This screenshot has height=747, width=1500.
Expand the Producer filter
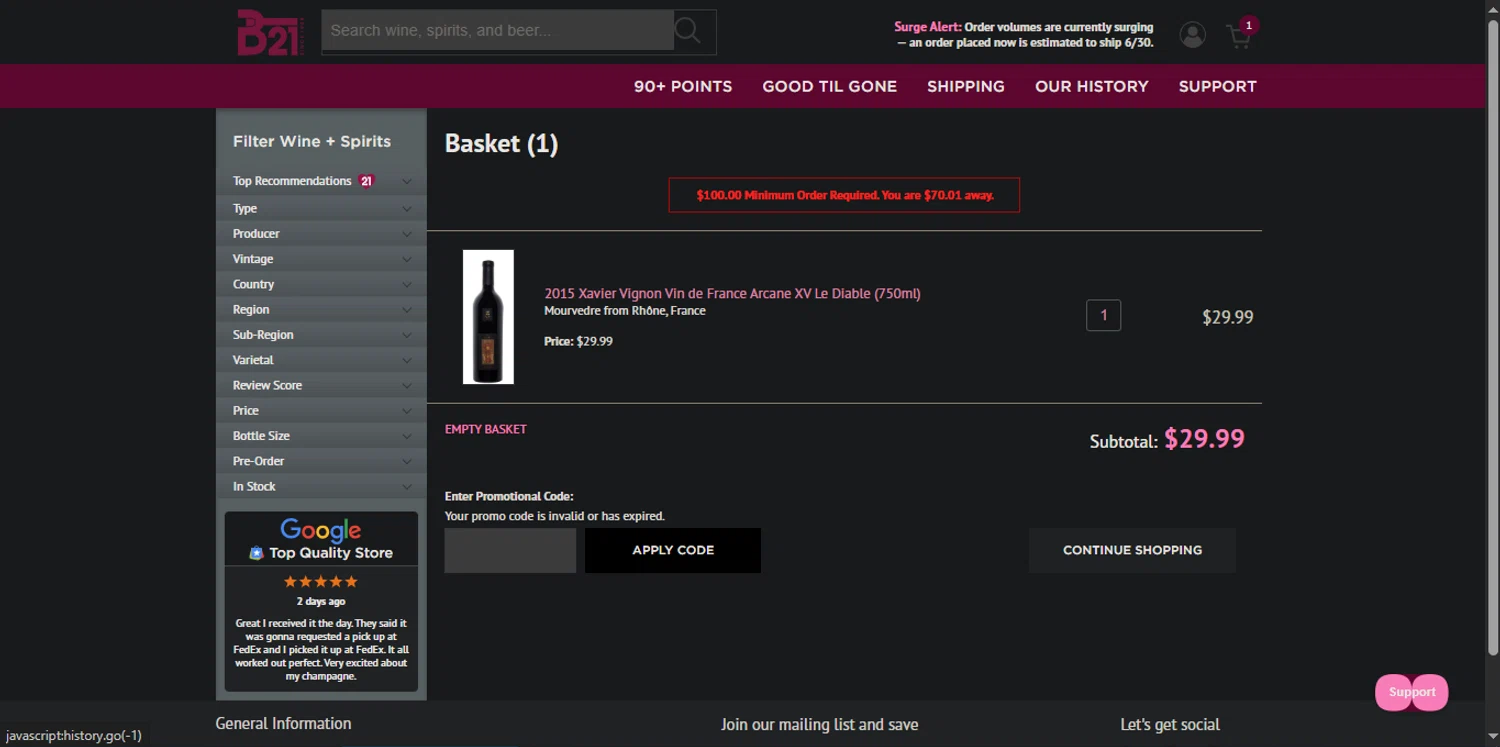pos(321,233)
